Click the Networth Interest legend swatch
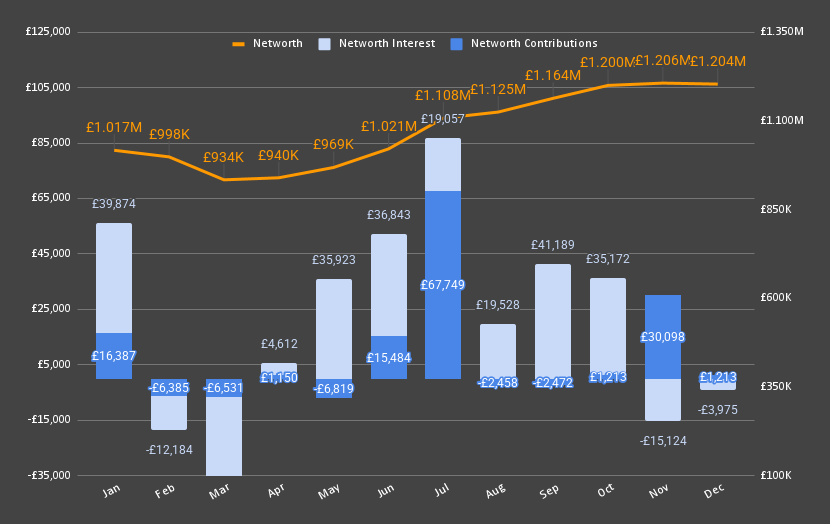The width and height of the screenshot is (830, 524). (324, 44)
